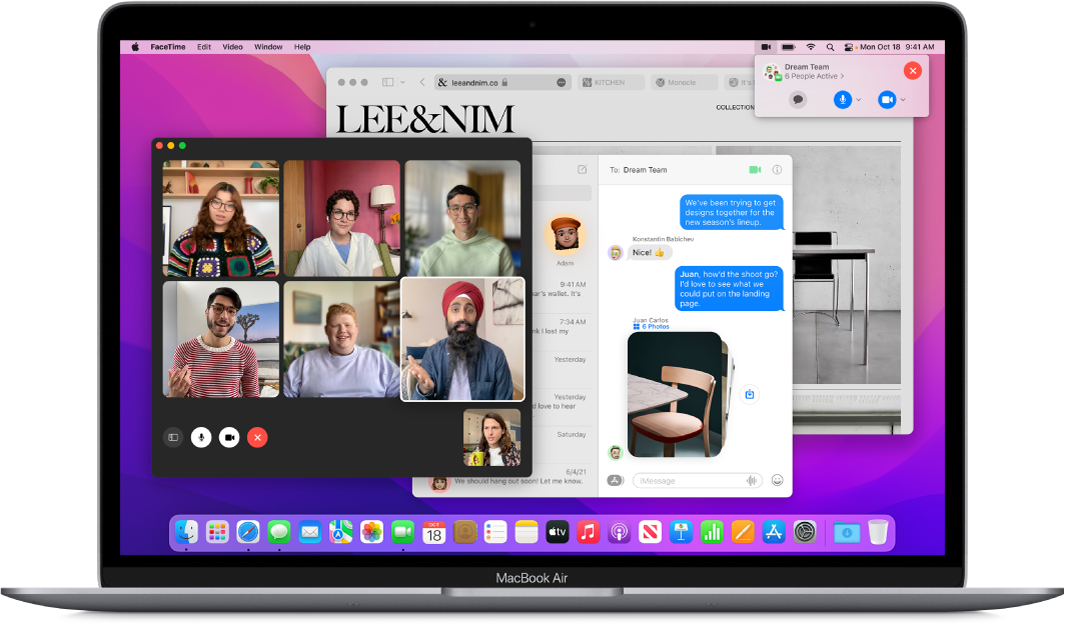Open Spotlight search in menu bar

click(830, 47)
